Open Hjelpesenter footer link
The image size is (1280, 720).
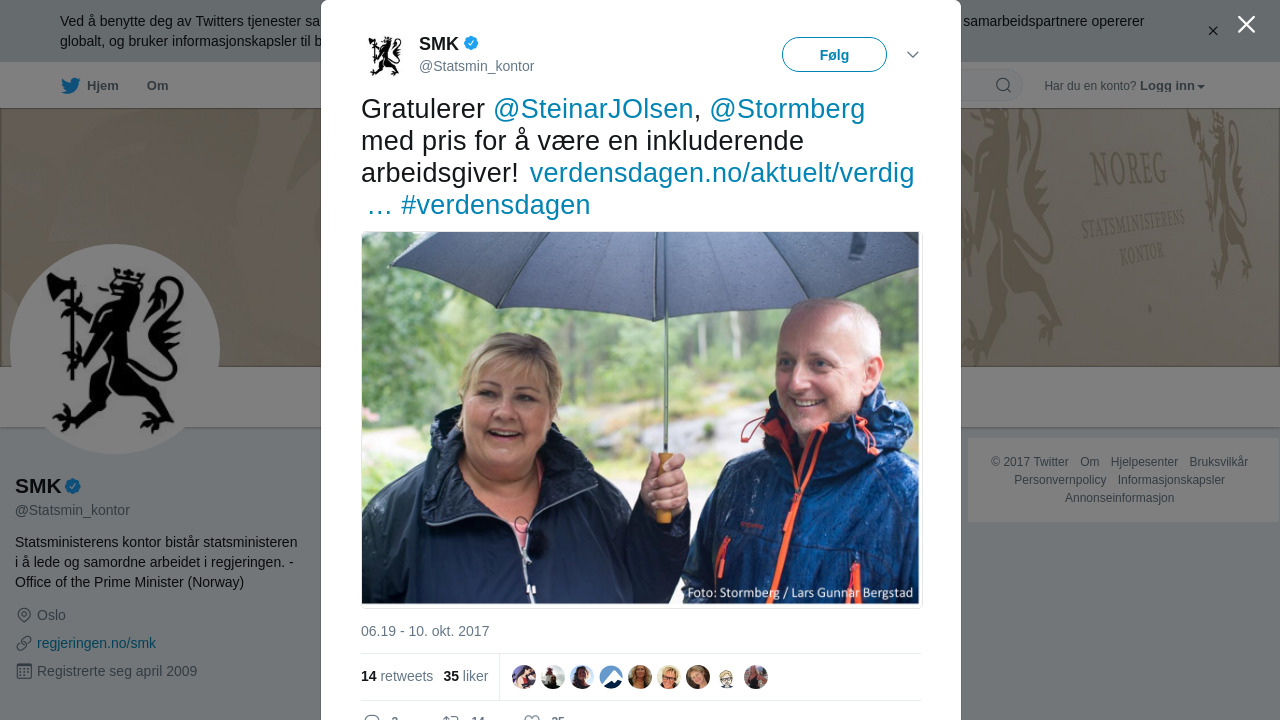(1144, 462)
